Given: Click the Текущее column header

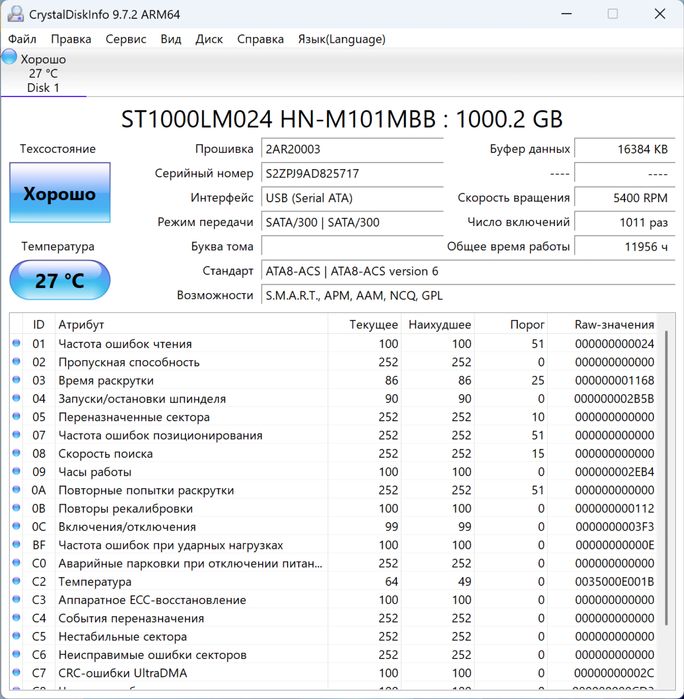Looking at the screenshot, I should [365, 325].
